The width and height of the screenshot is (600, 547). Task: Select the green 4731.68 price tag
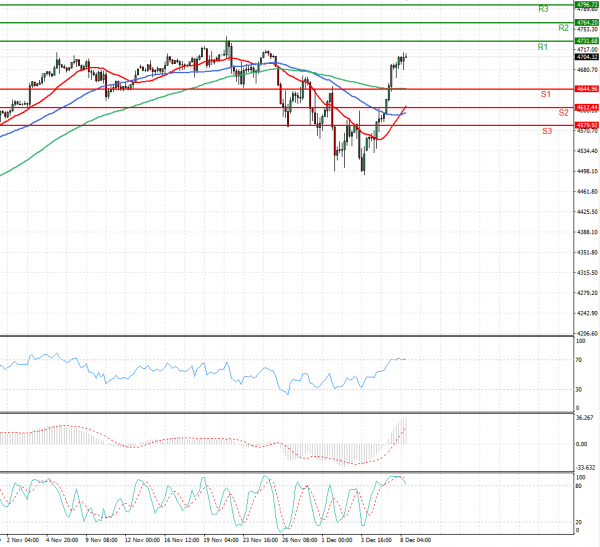point(587,41)
